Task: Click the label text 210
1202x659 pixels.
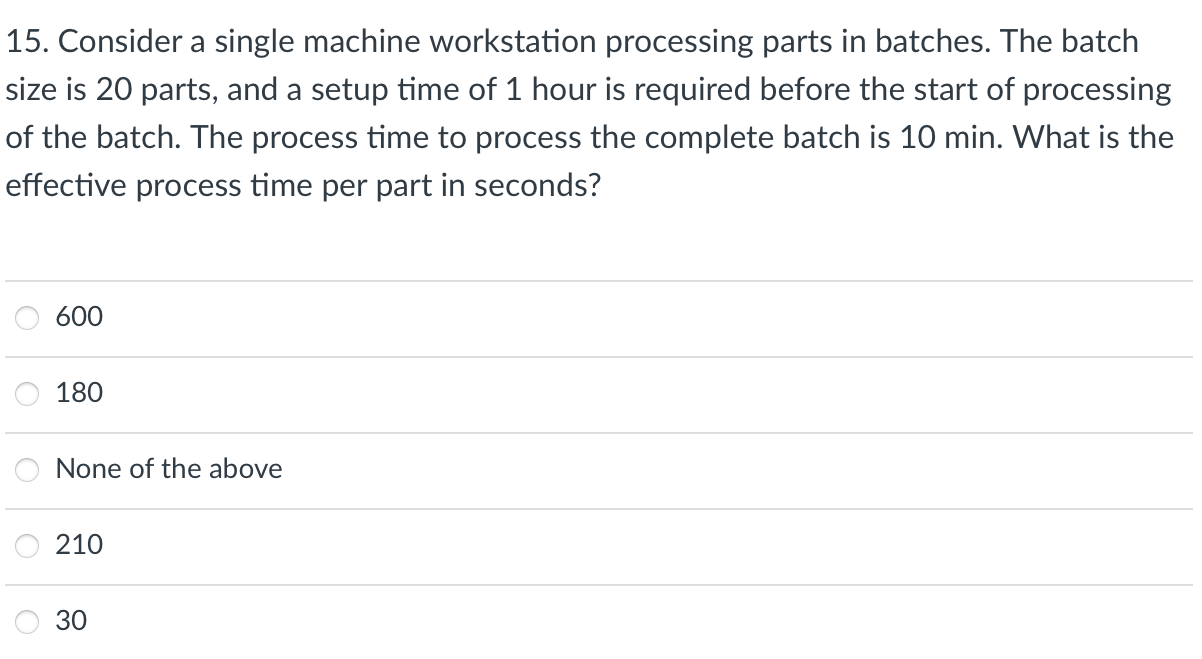Action: (x=80, y=545)
